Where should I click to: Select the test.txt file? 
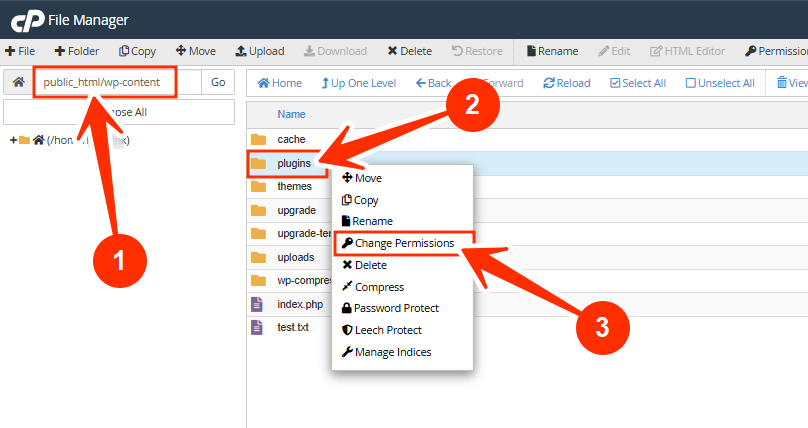pos(293,327)
